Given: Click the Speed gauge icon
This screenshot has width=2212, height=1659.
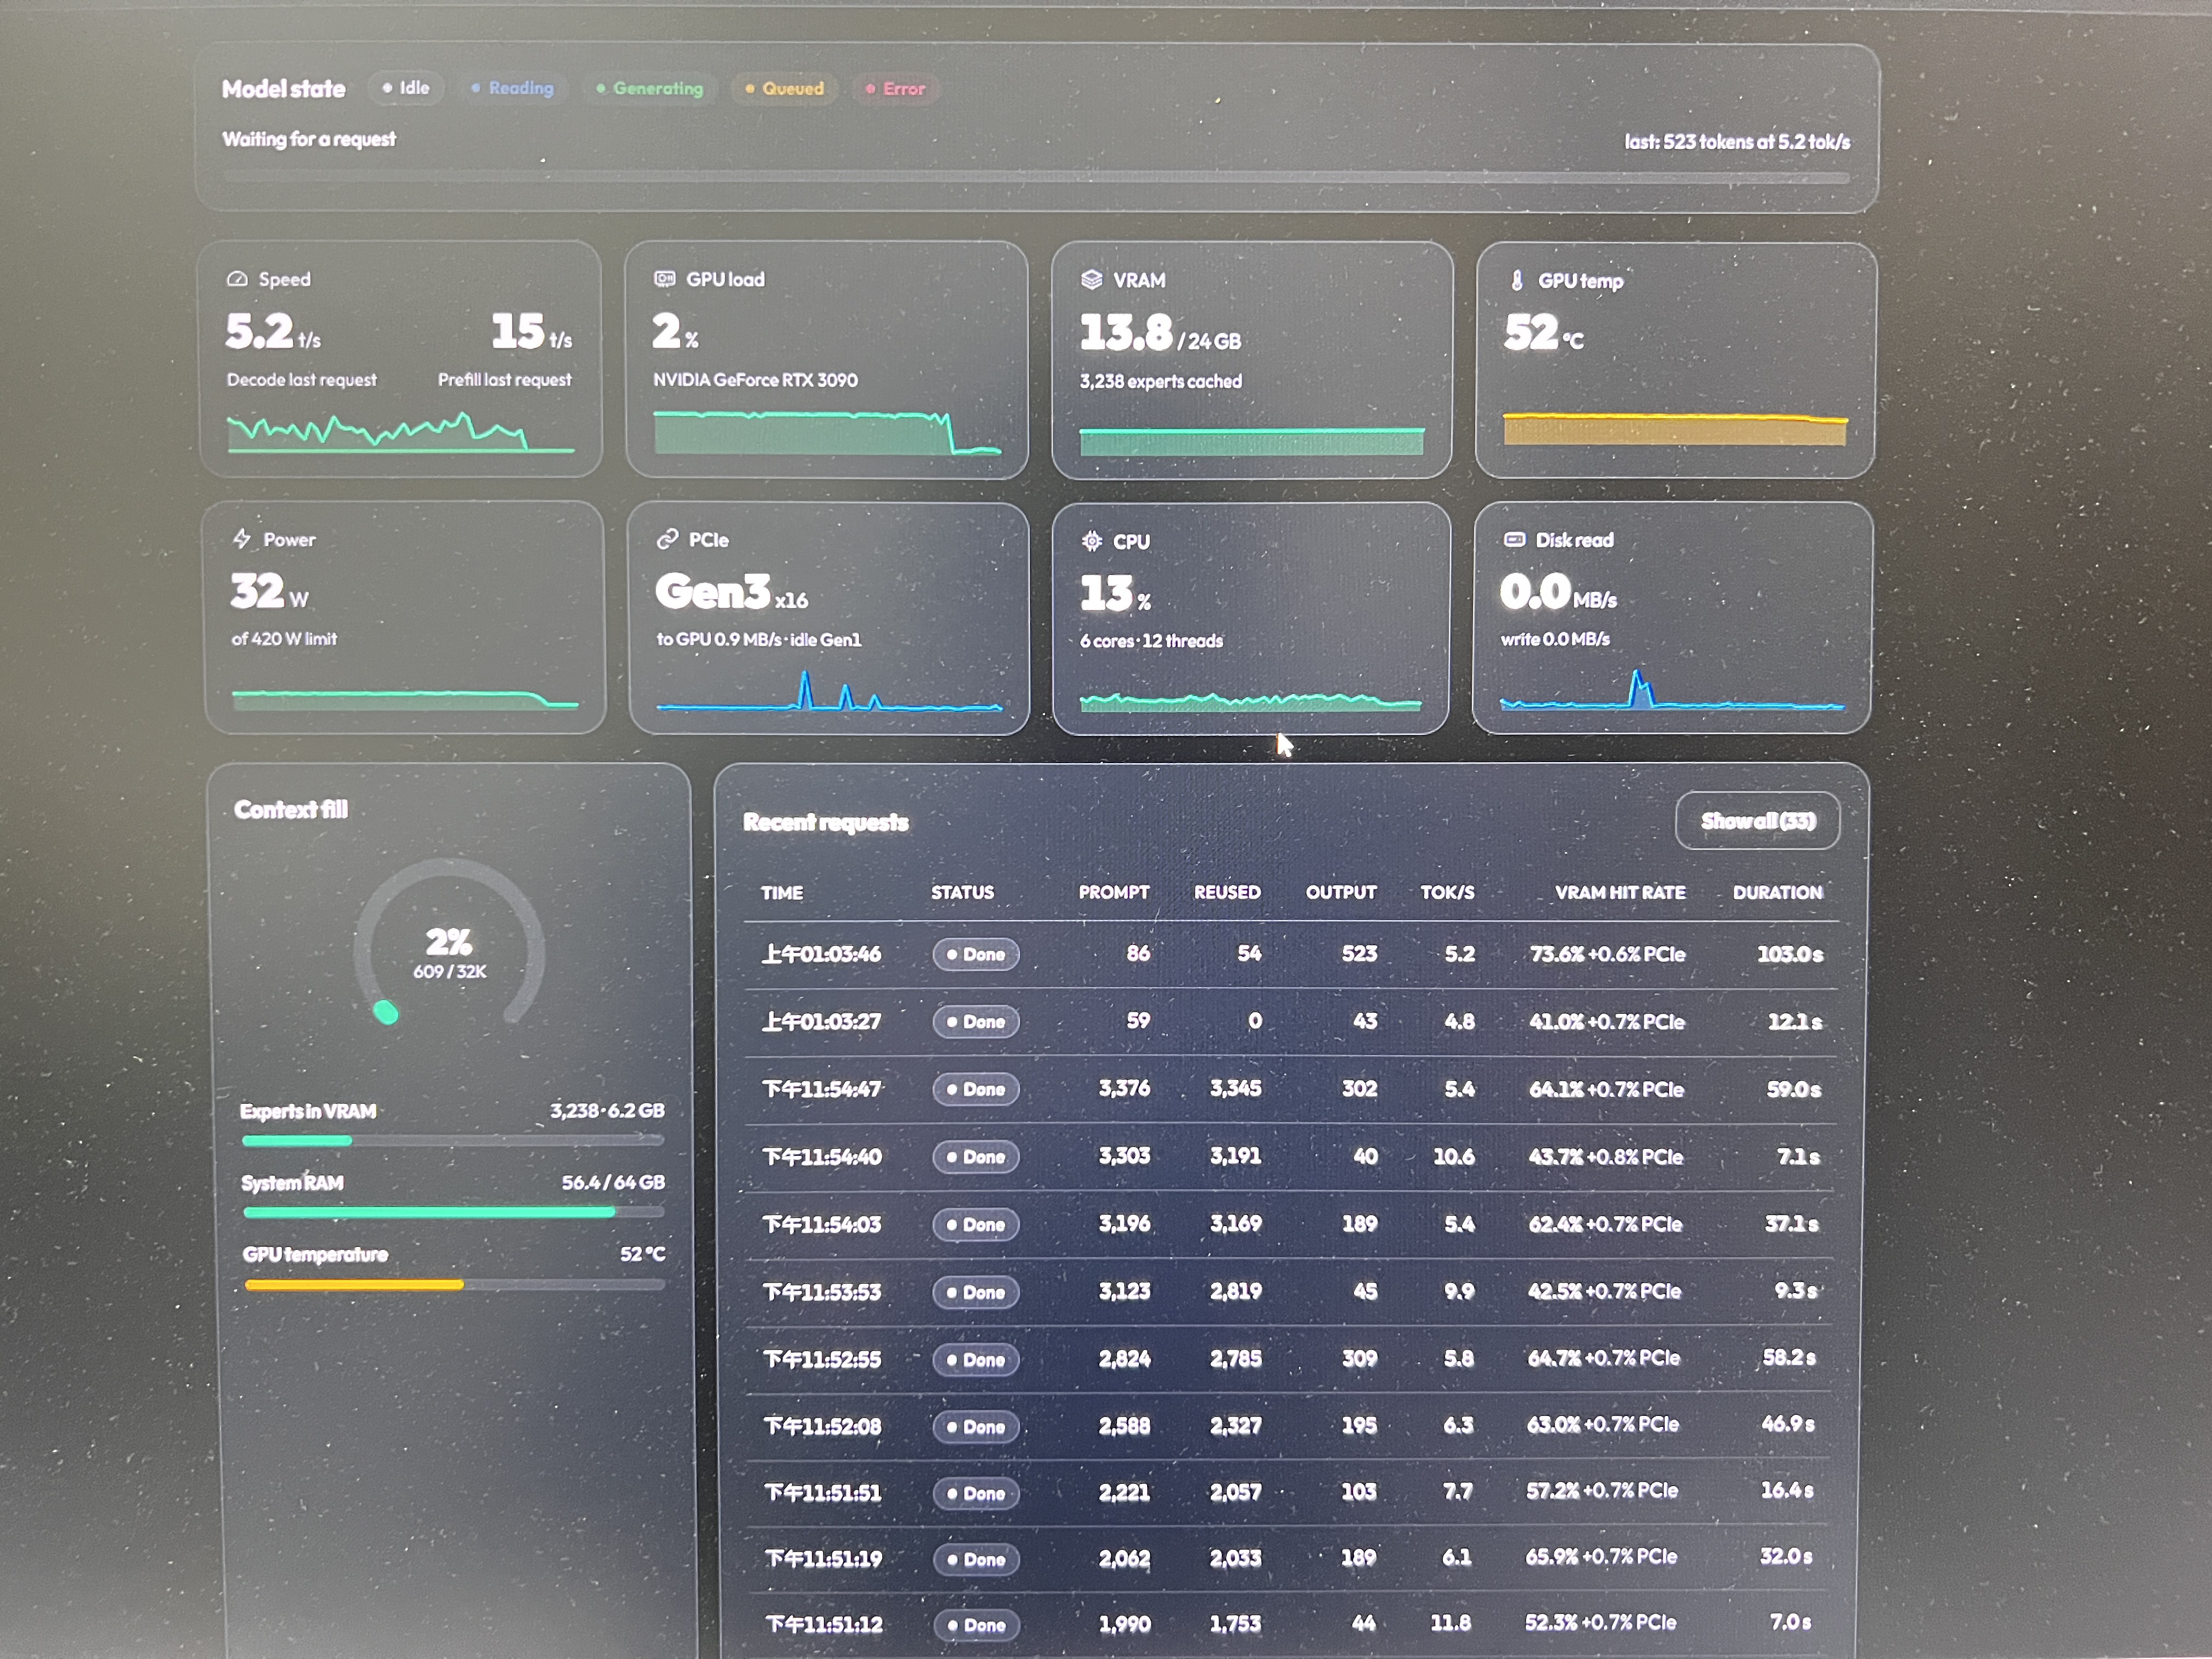Looking at the screenshot, I should click(x=237, y=279).
